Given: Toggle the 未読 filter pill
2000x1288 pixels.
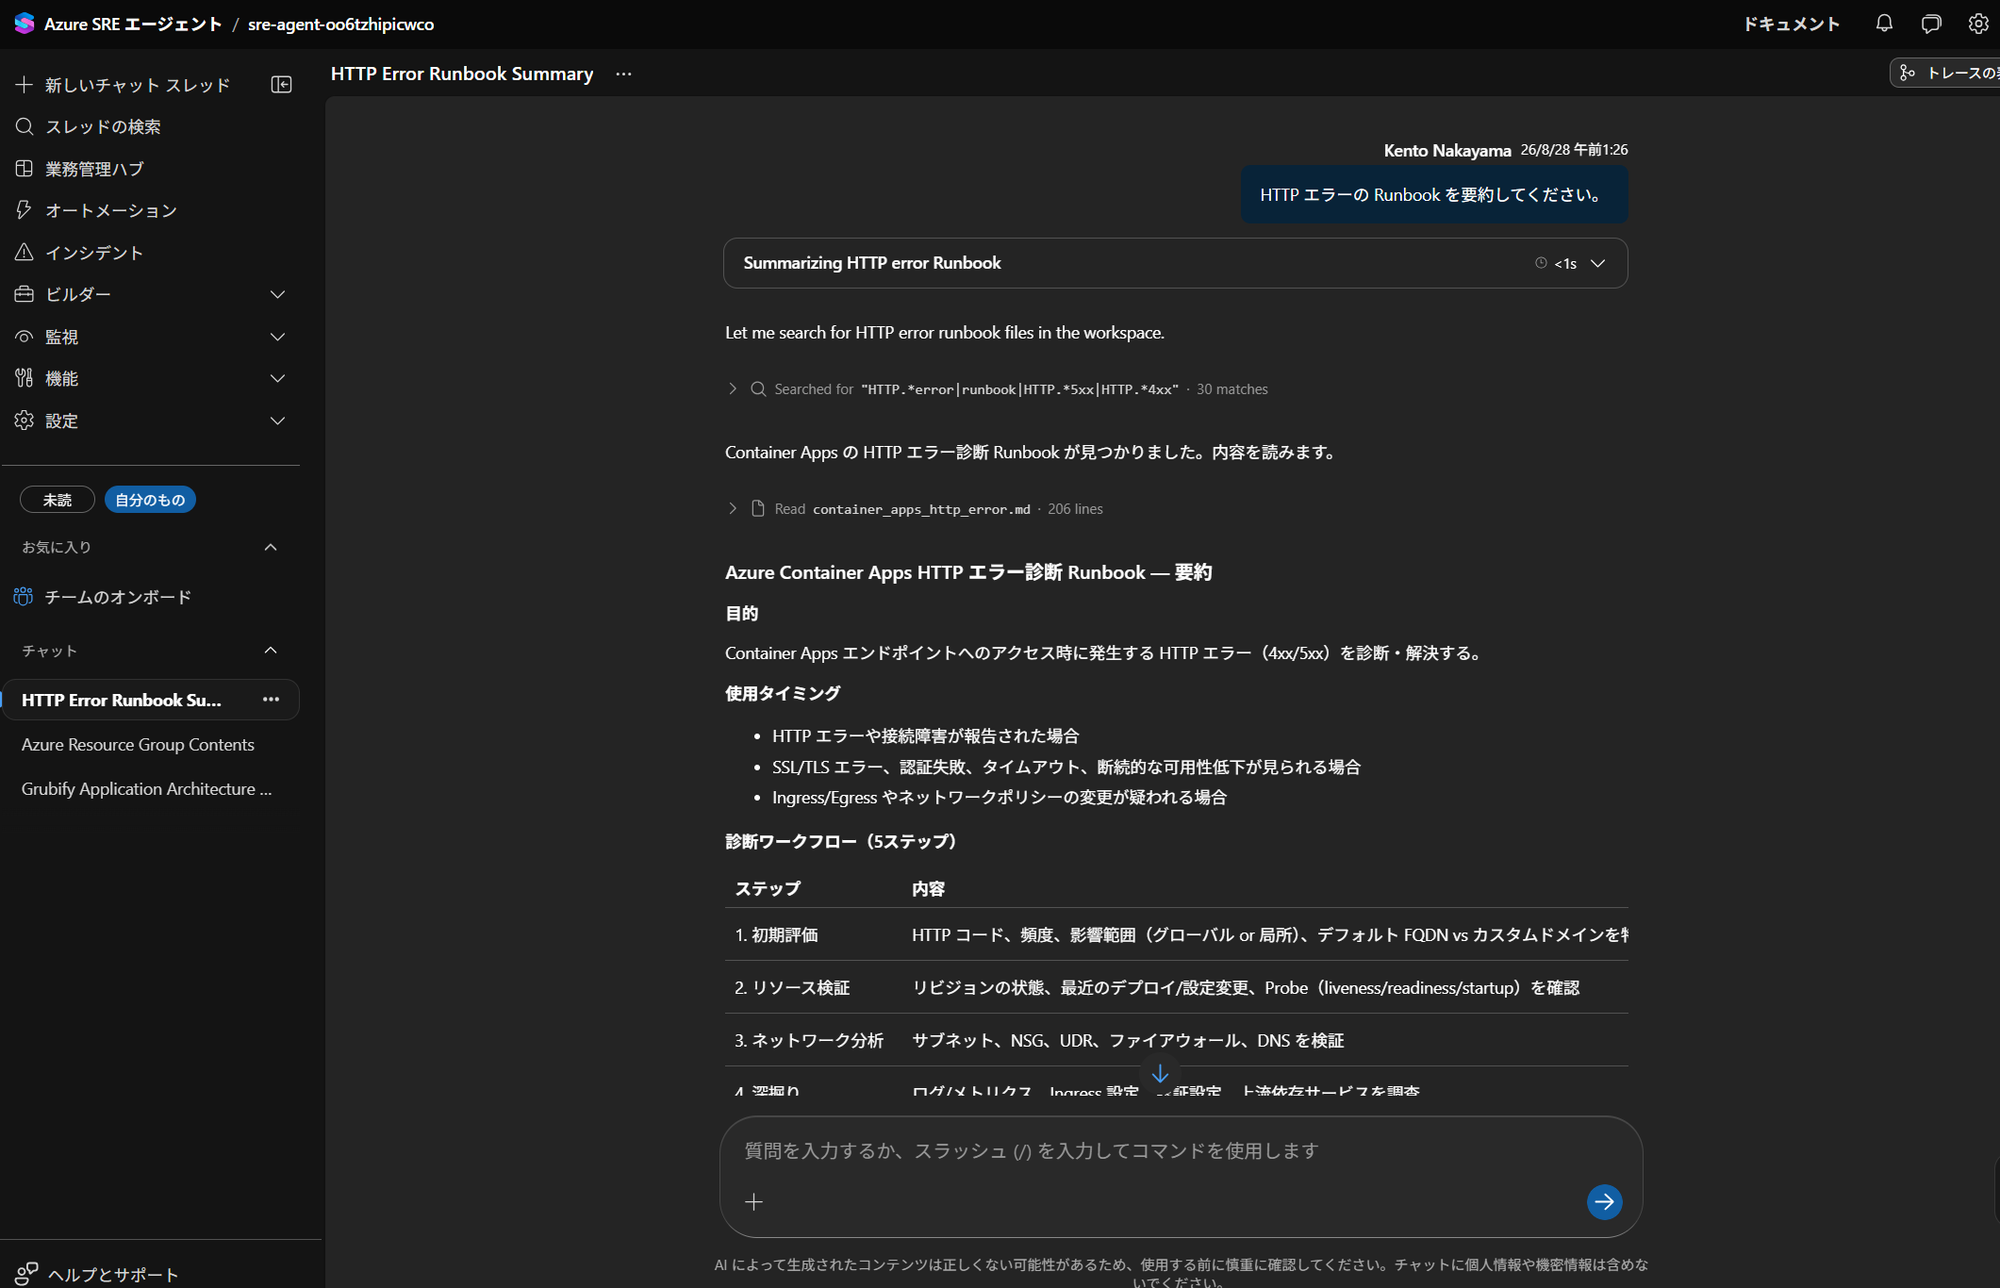Looking at the screenshot, I should coord(57,500).
